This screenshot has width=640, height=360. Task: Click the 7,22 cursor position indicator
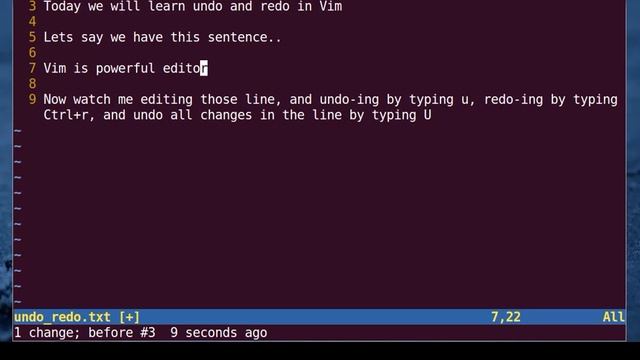pos(506,317)
